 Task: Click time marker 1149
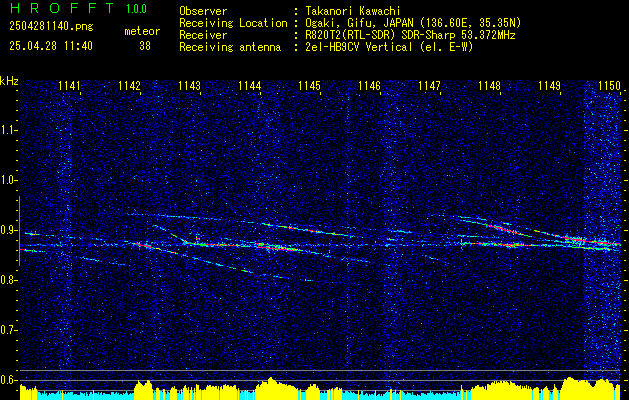pyautogui.click(x=550, y=86)
